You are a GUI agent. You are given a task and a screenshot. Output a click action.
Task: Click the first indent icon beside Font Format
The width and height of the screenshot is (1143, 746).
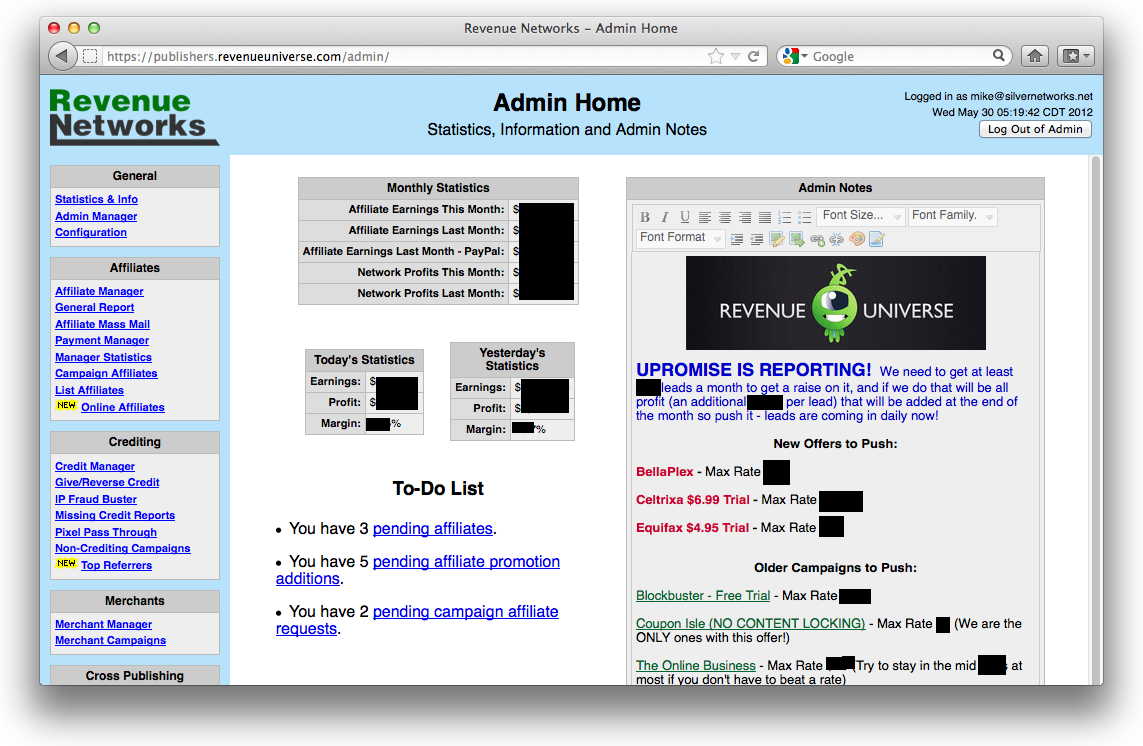point(737,239)
